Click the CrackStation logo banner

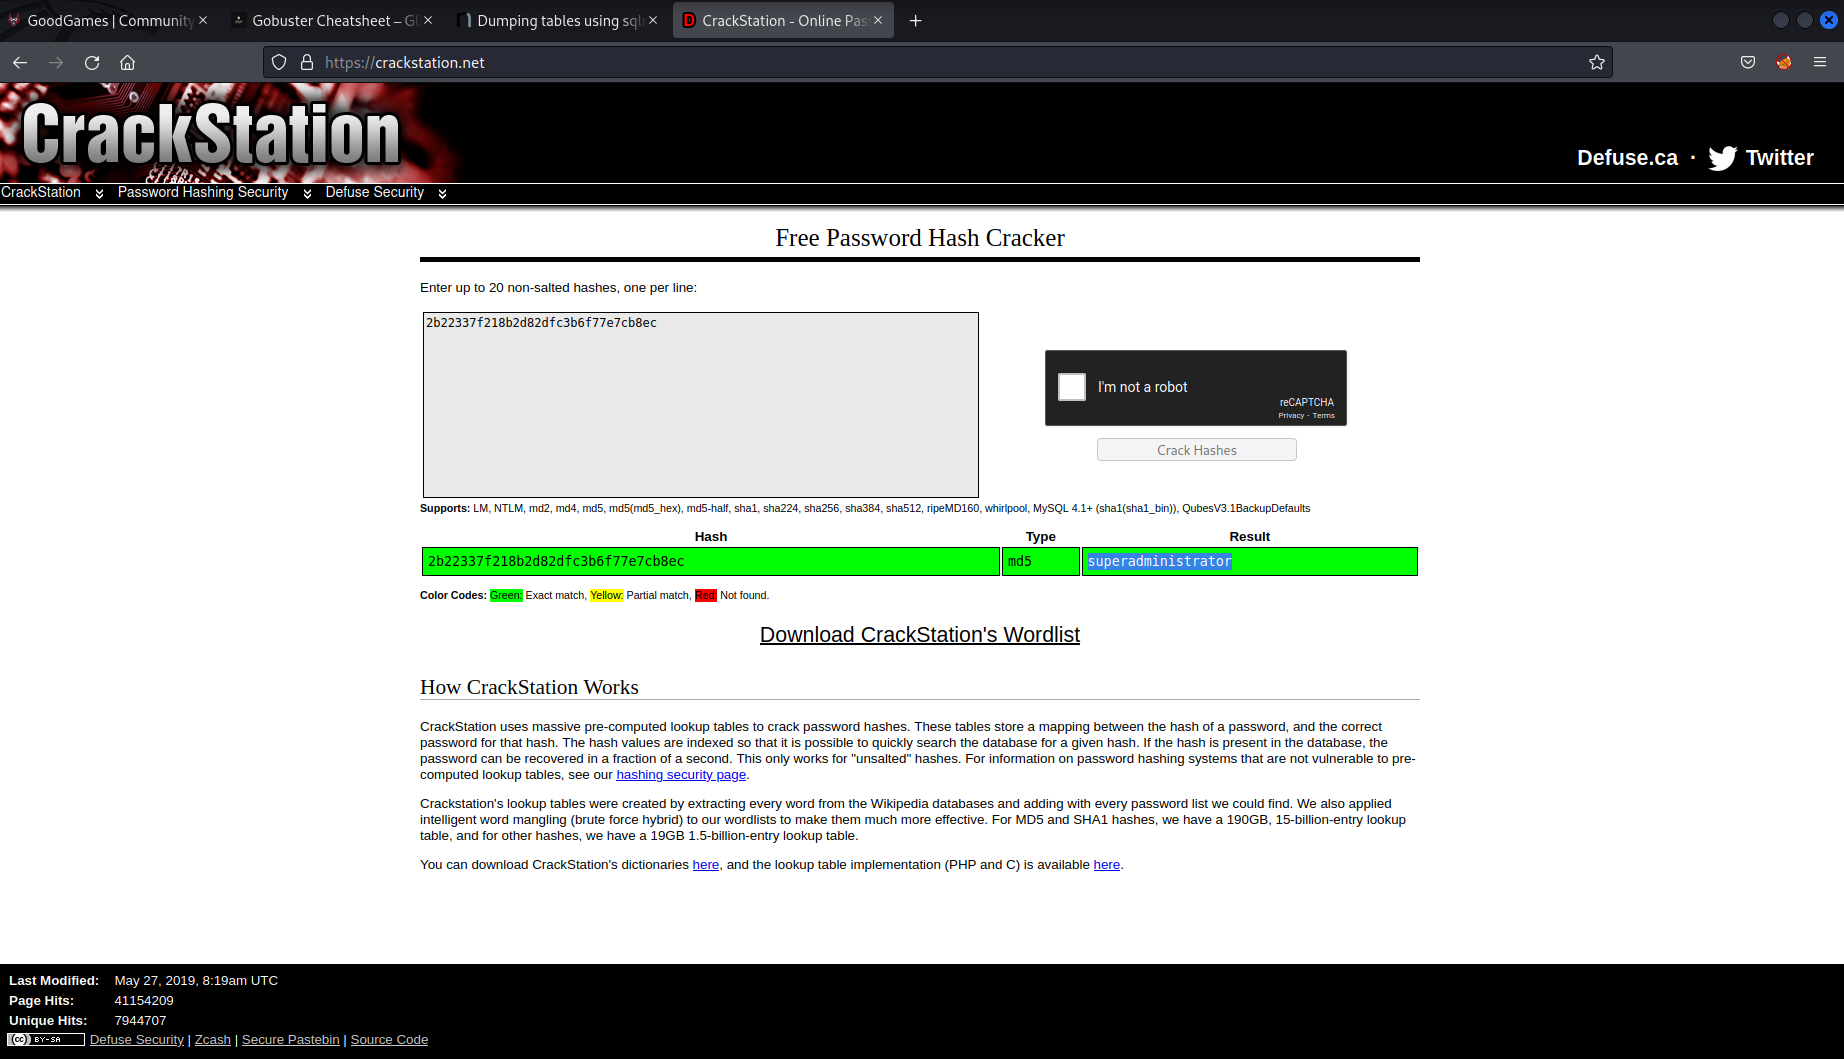211,133
